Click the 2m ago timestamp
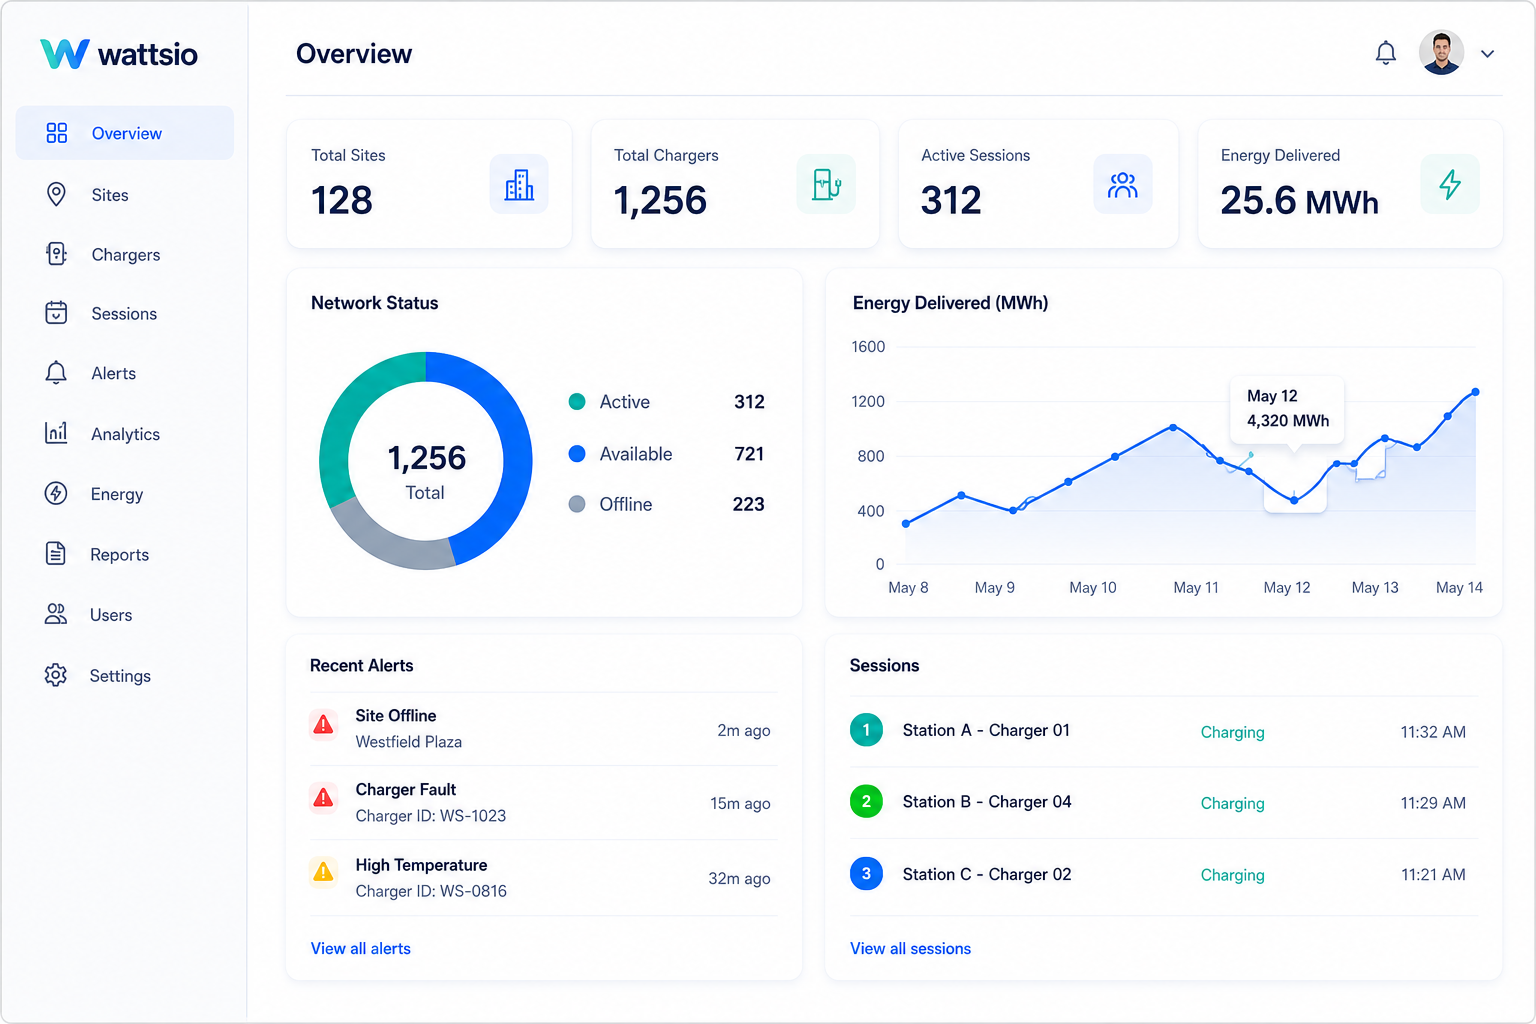The height and width of the screenshot is (1024, 1536). 744,731
